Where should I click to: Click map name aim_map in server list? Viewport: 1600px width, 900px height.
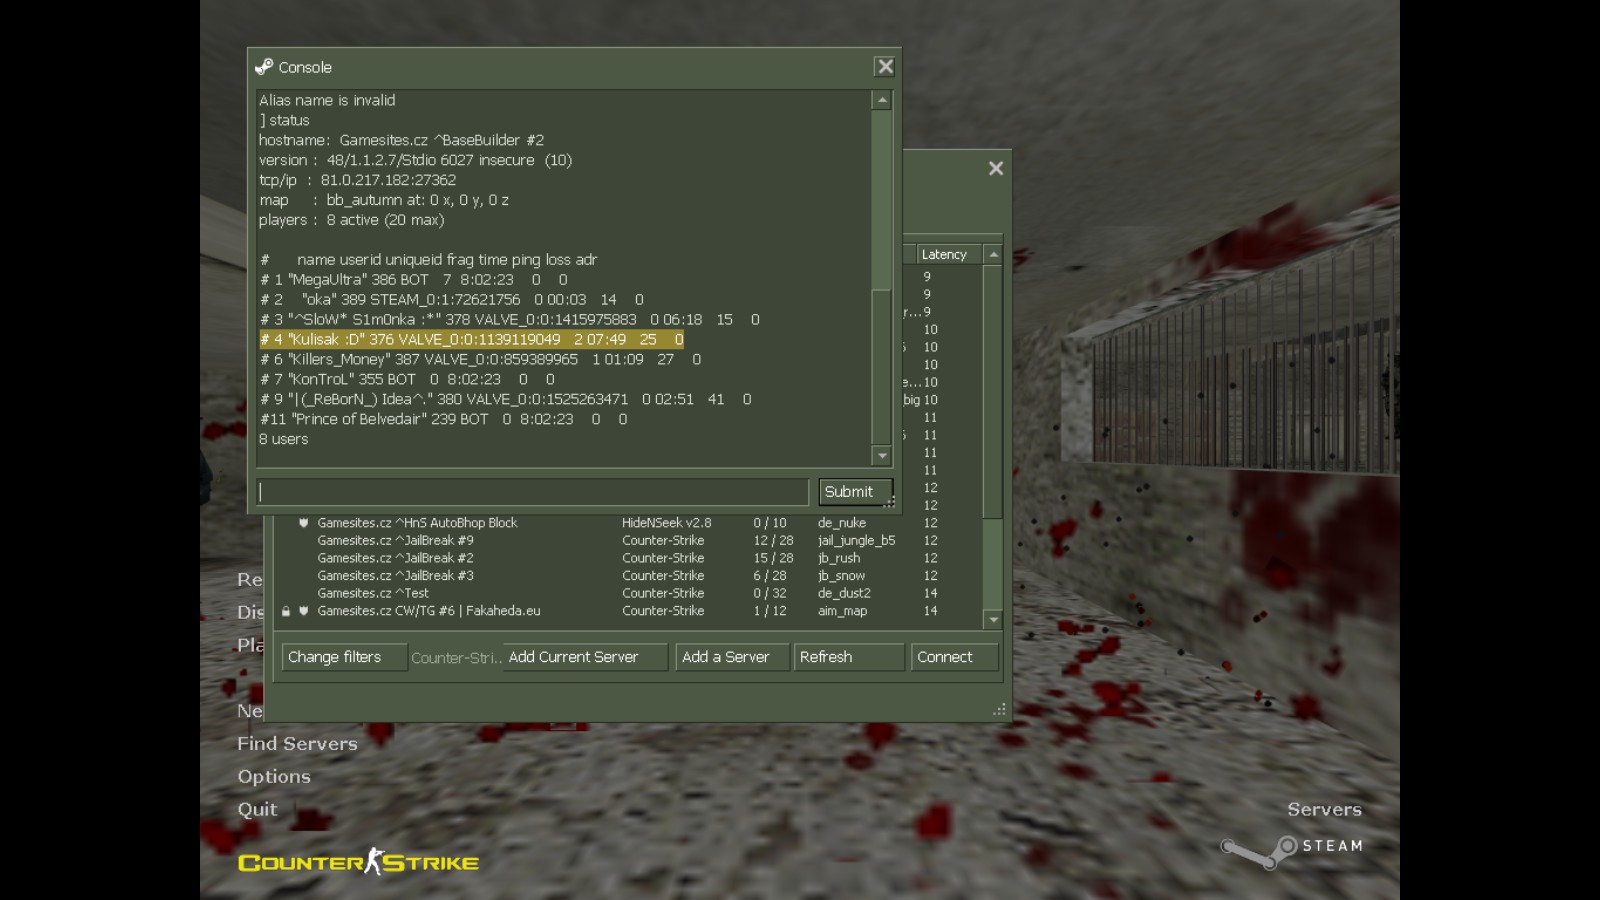(x=842, y=611)
